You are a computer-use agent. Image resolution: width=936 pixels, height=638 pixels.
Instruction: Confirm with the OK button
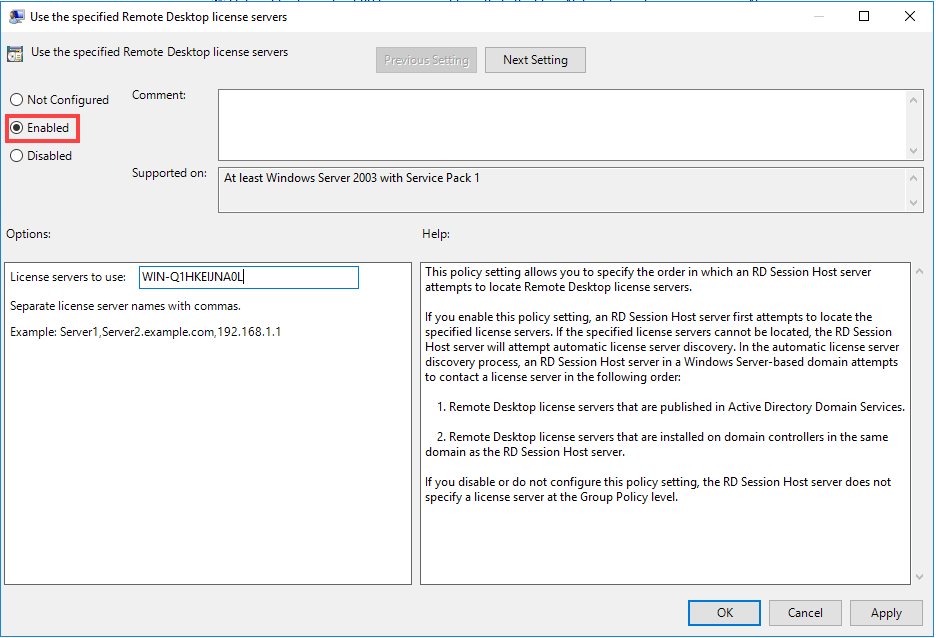tap(724, 613)
